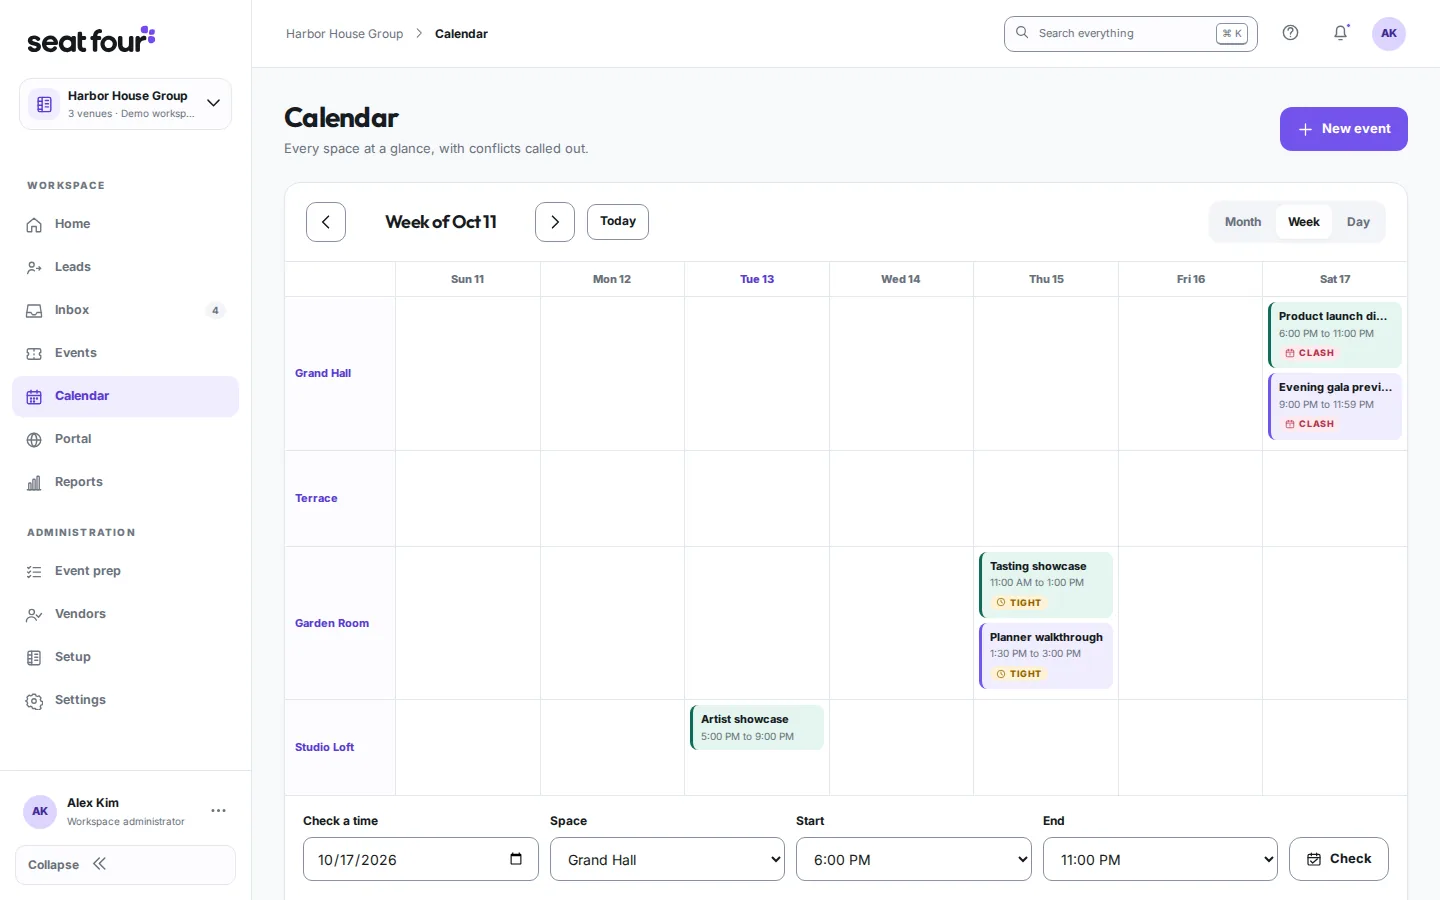Image resolution: width=1440 pixels, height=900 pixels.
Task: Open Vendors in sidebar
Action: click(x=125, y=614)
